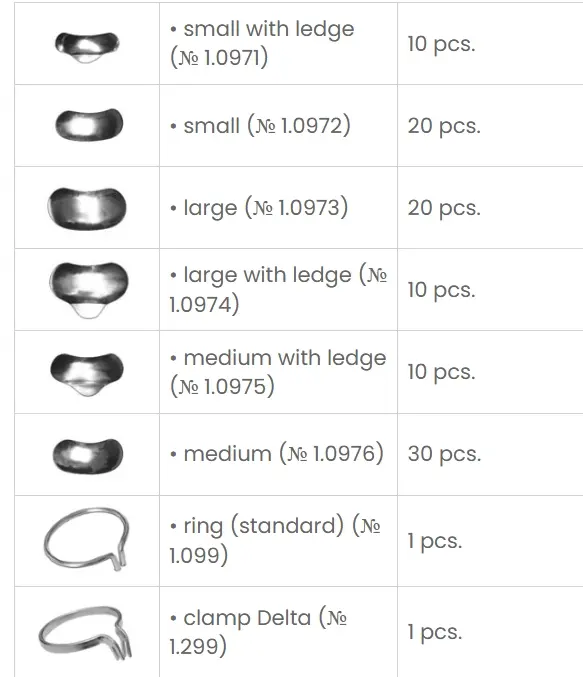The width and height of the screenshot is (583, 677).
Task: Select 'large with ledge (№ 1.0974)' text
Action: pos(278,290)
